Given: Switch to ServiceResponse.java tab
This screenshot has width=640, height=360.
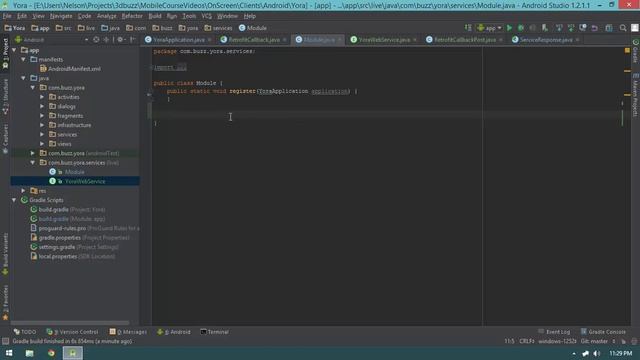Looking at the screenshot, I should (x=546, y=40).
